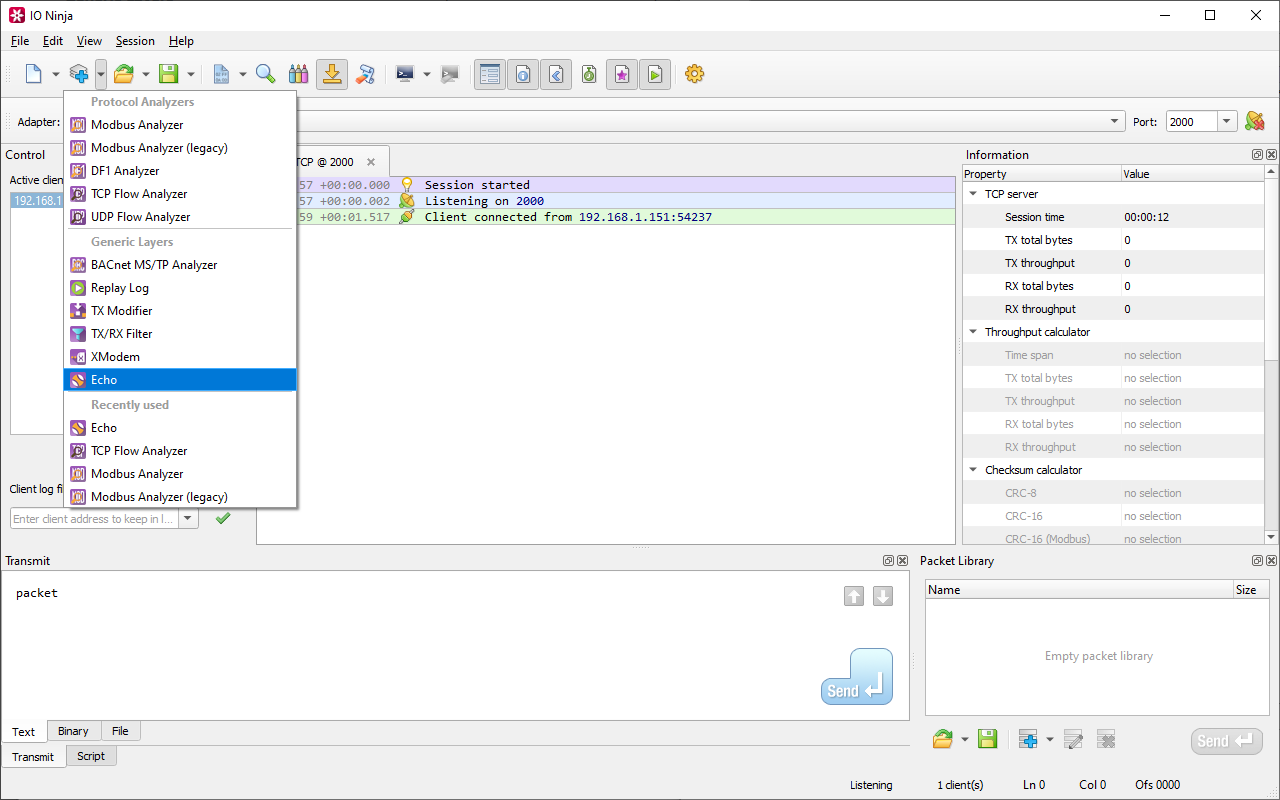Image resolution: width=1280 pixels, height=800 pixels.
Task: Click the next packet down arrow
Action: tap(883, 596)
